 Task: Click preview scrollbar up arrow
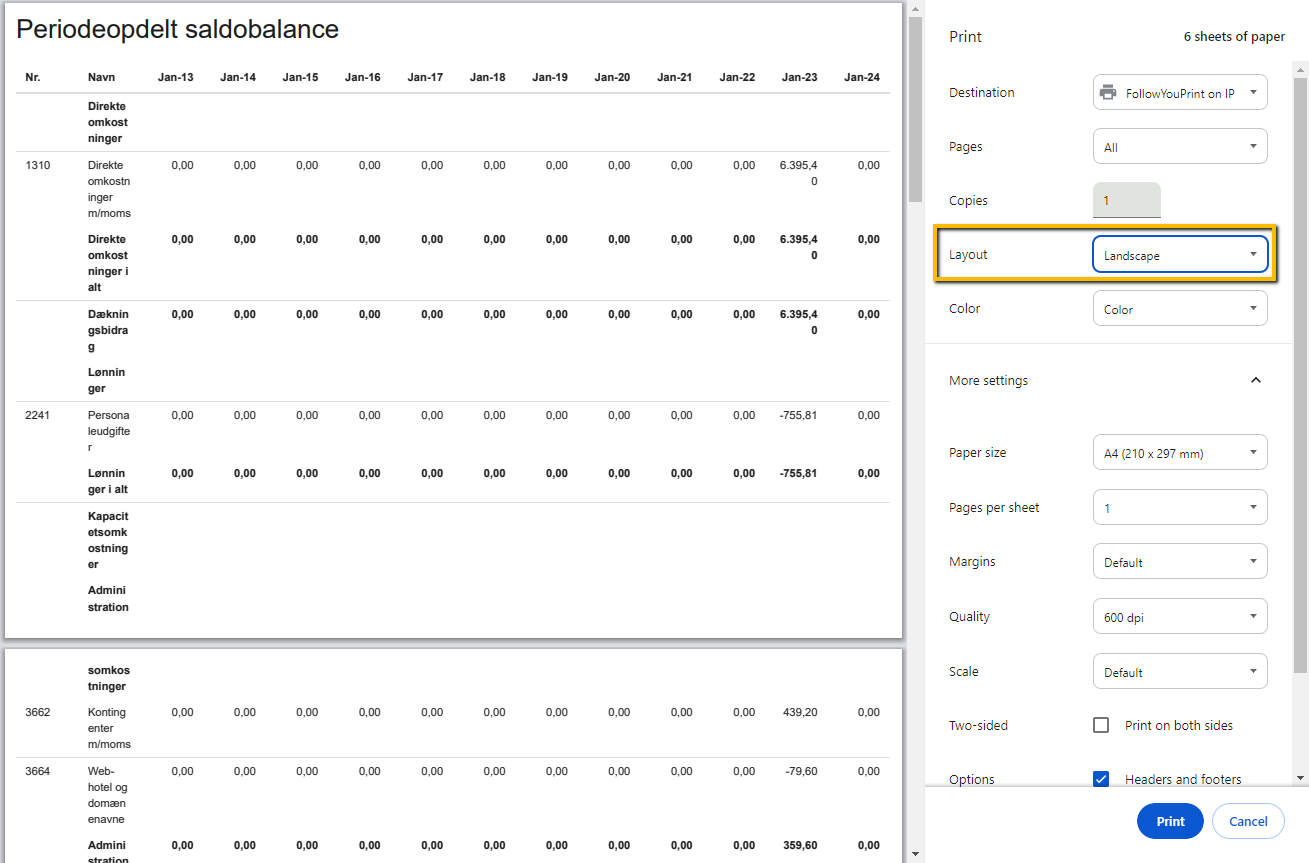point(914,9)
